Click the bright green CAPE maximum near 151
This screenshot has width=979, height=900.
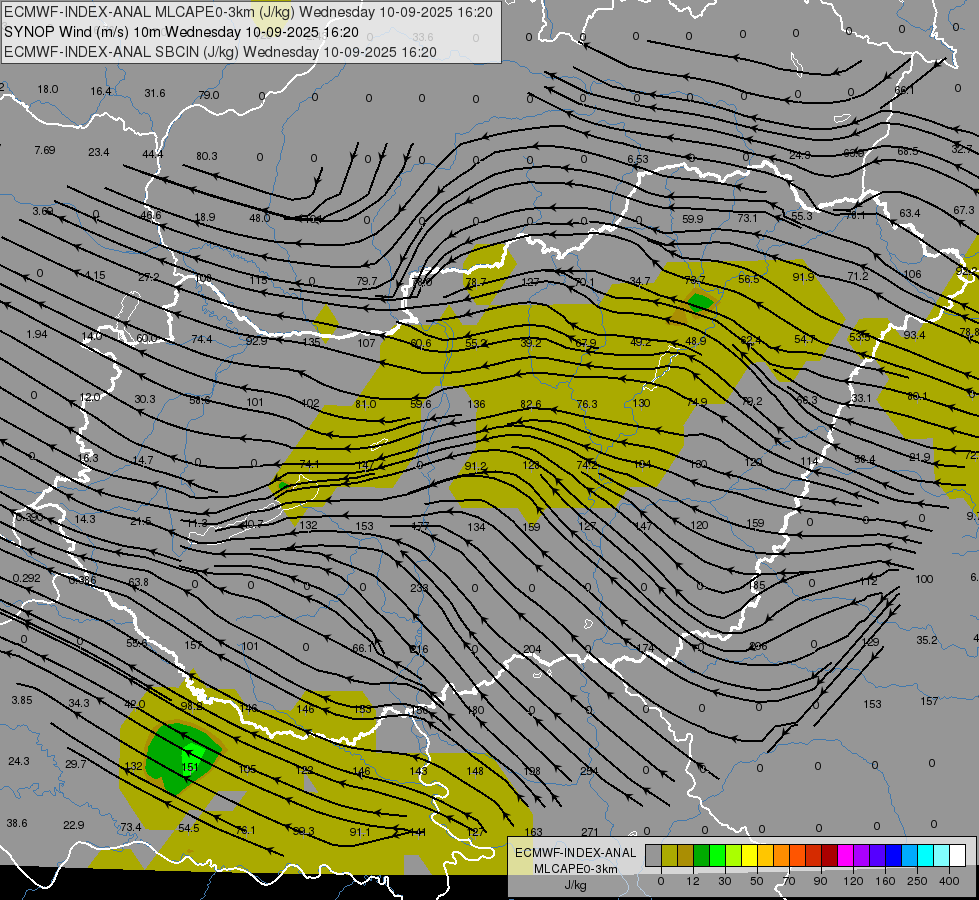[194, 751]
